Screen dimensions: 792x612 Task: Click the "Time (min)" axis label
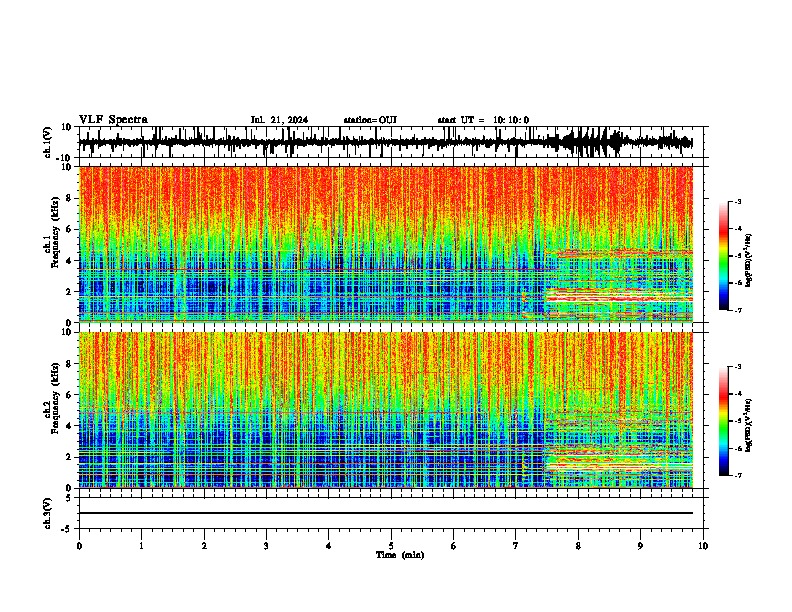point(400,555)
